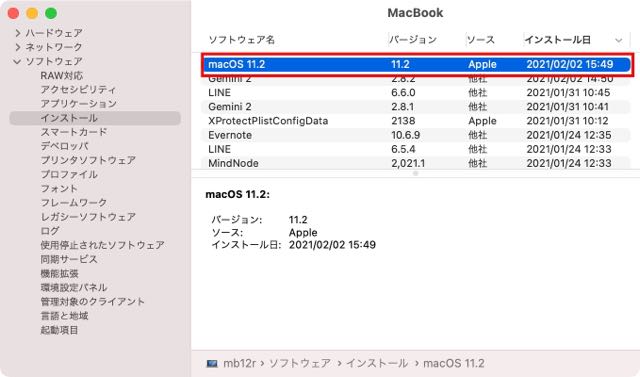Click detail value 2021/02/02 15:49

pos(332,245)
